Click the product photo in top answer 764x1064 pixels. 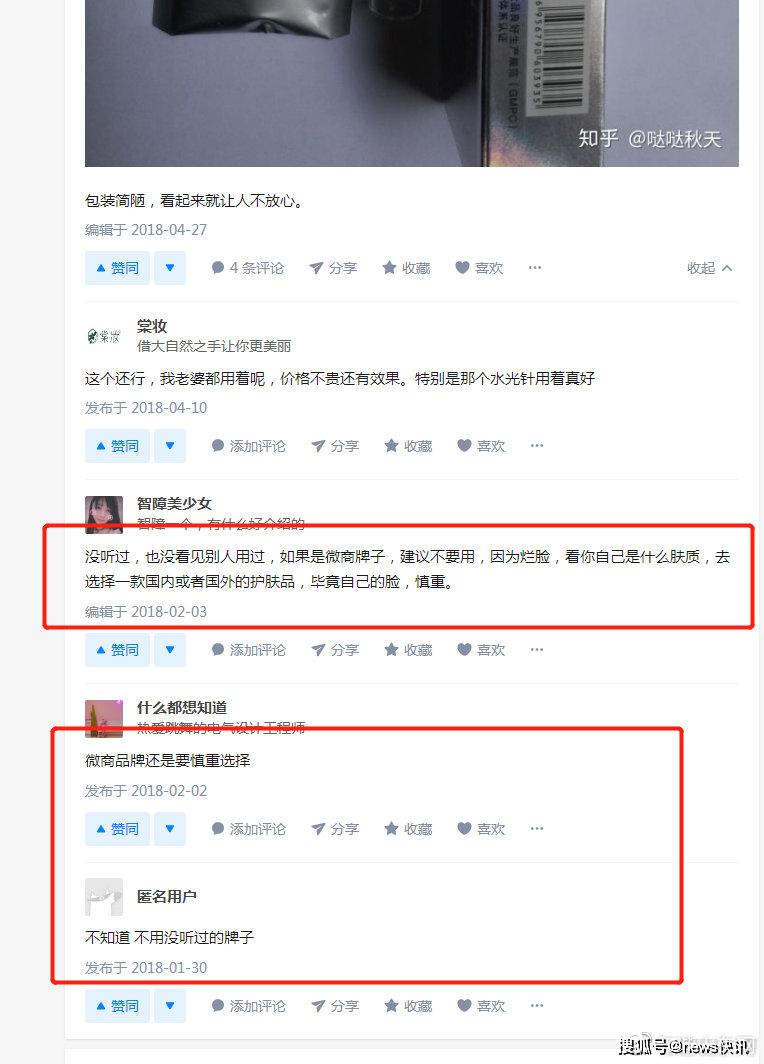[x=412, y=83]
